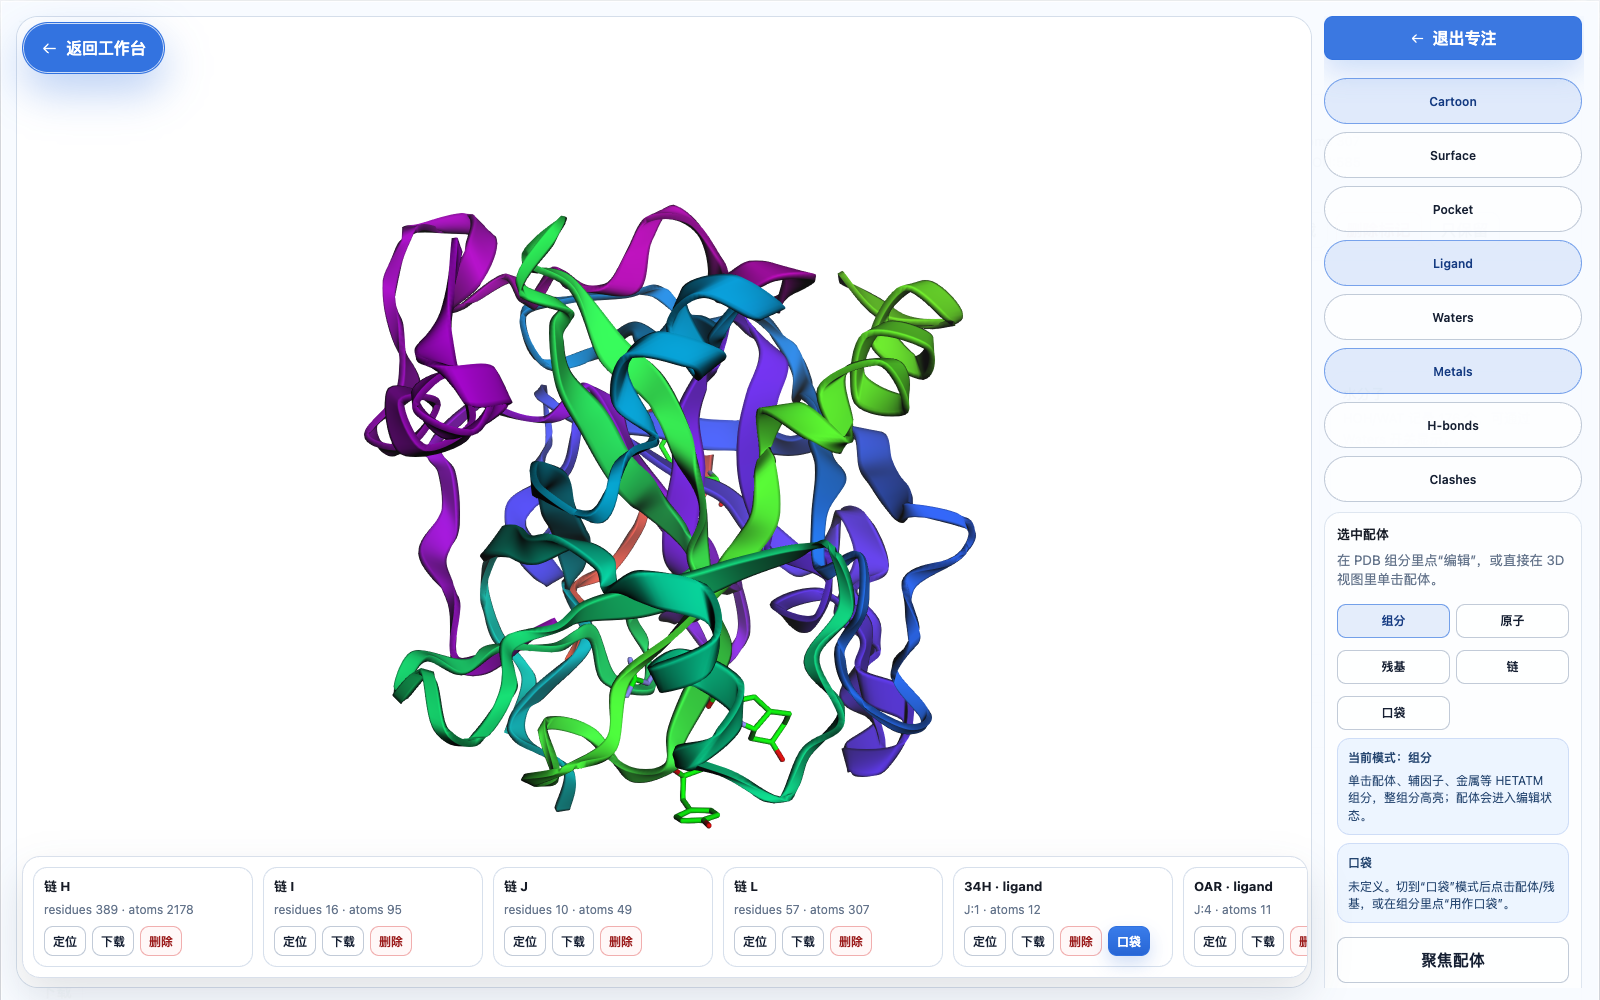Screen dimensions: 1600x1000
Task: Toggle Clashes display
Action: (x=1452, y=479)
